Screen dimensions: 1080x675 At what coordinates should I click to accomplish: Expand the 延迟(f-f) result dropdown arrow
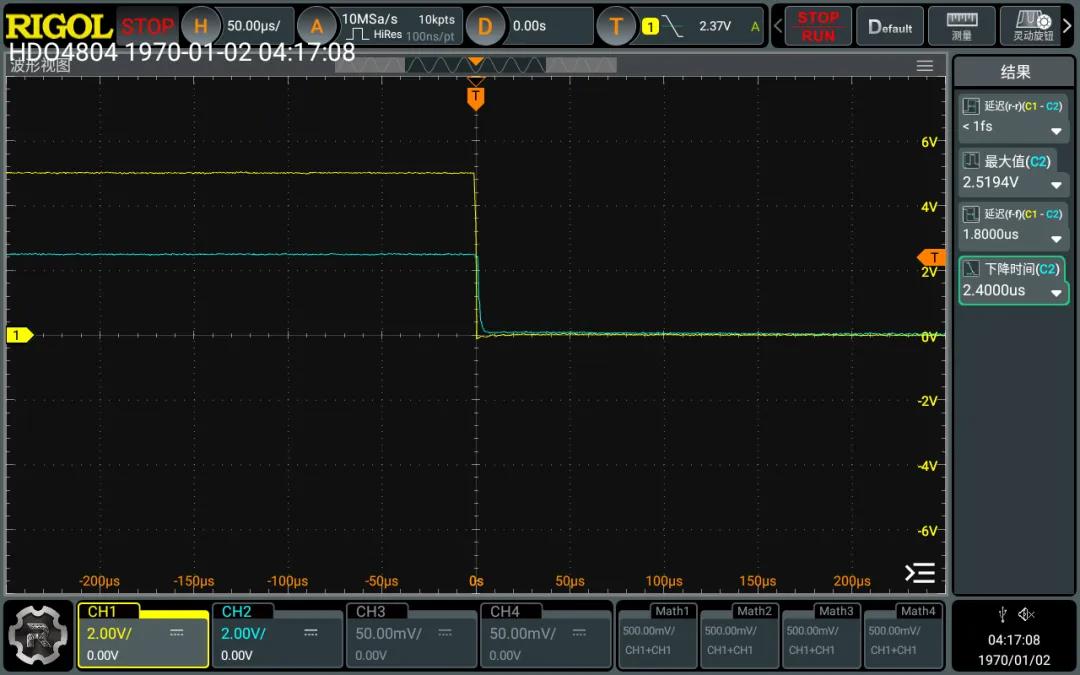point(1056,239)
